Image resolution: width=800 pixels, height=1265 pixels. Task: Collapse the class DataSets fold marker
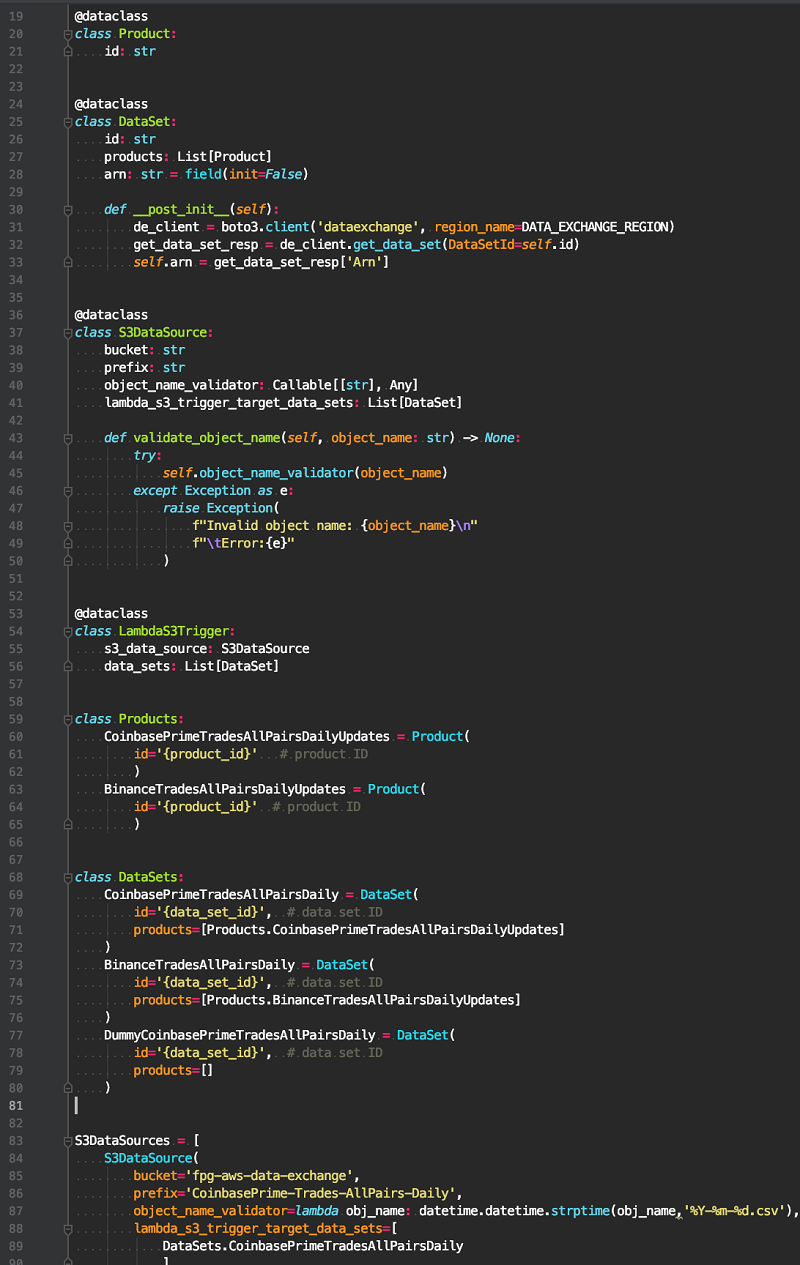click(x=66, y=877)
